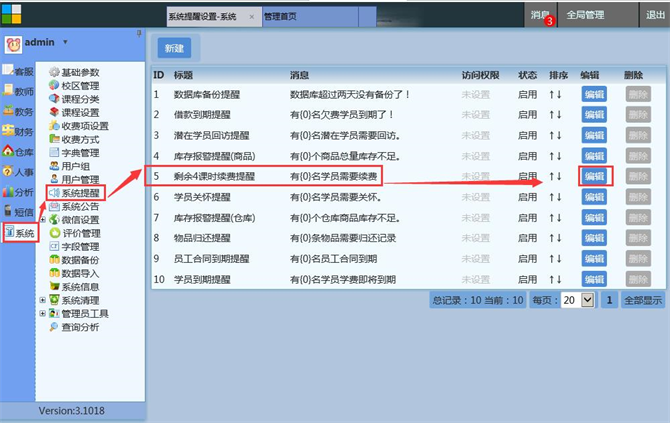This screenshot has height=423, width=670.
Task: Open 收费项设置 in sidebar
Action: pos(79,126)
